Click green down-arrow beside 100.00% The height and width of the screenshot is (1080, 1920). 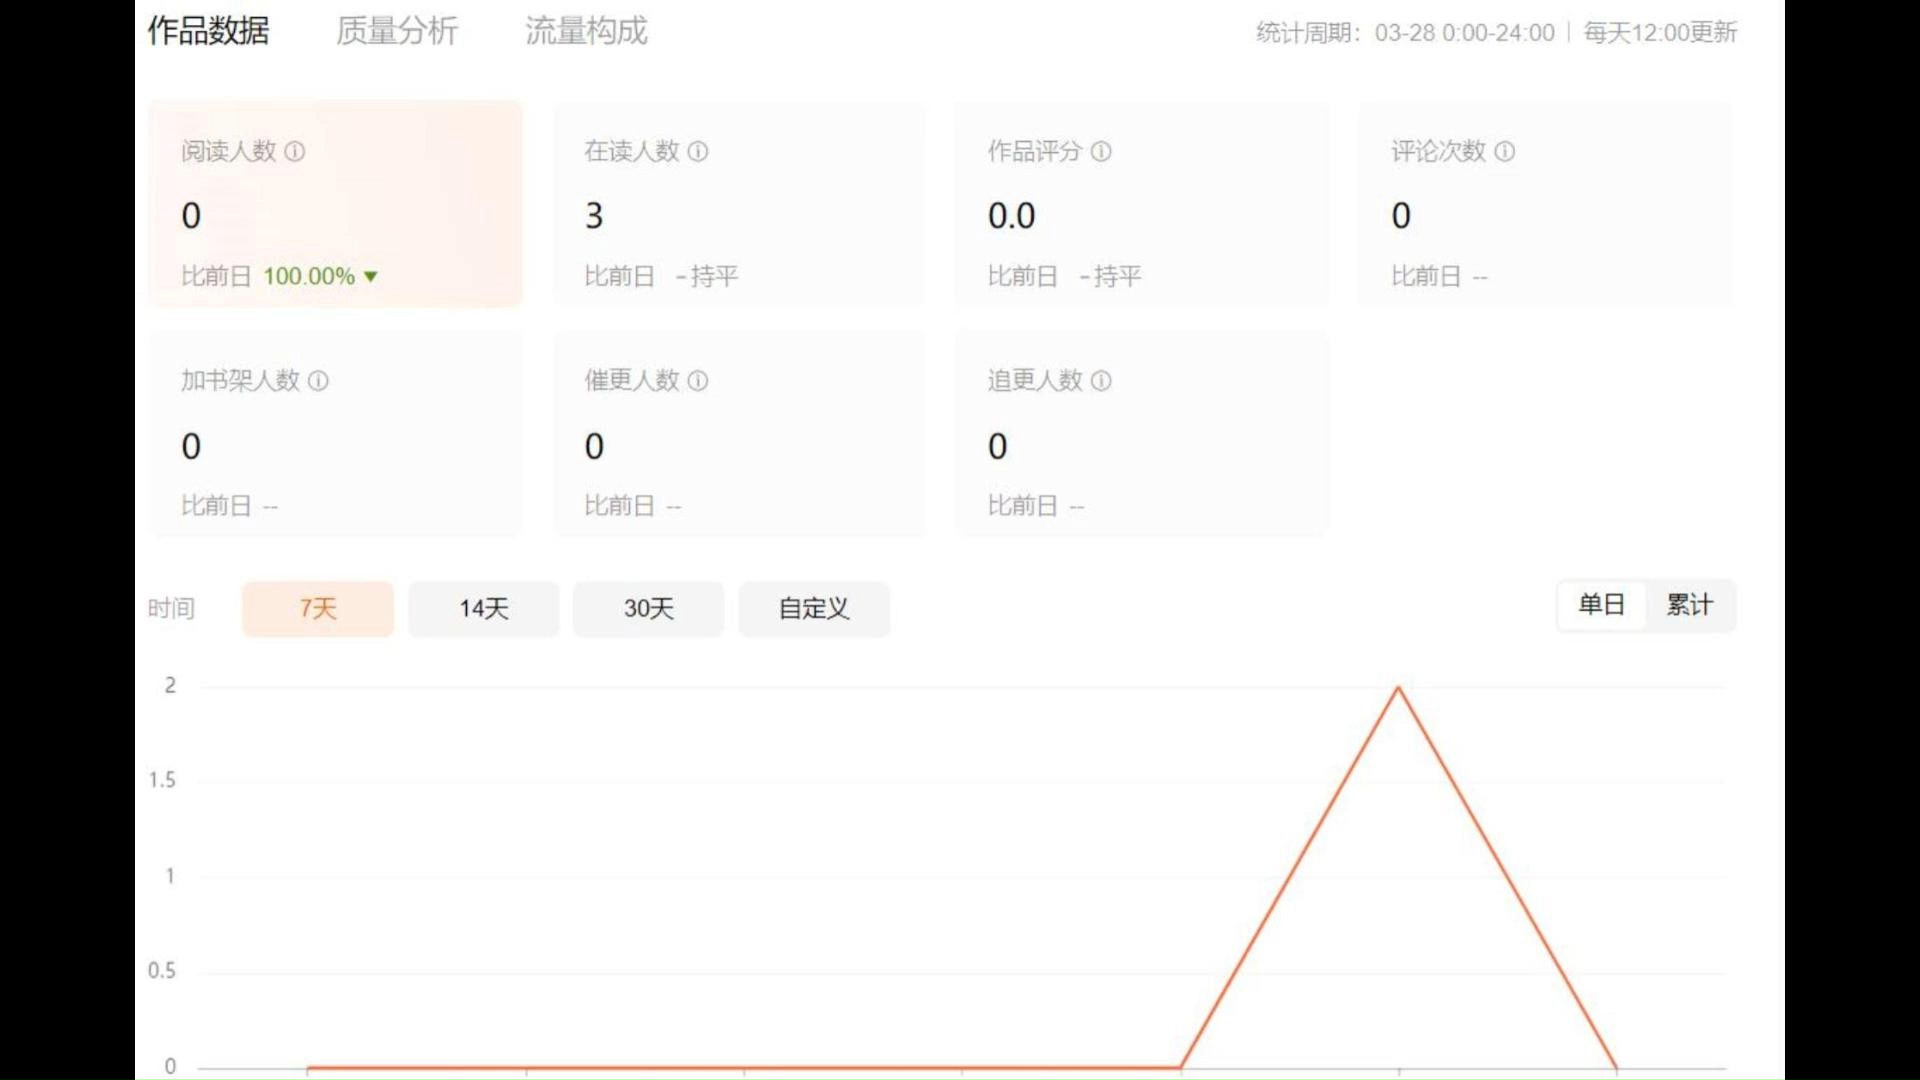click(x=371, y=277)
